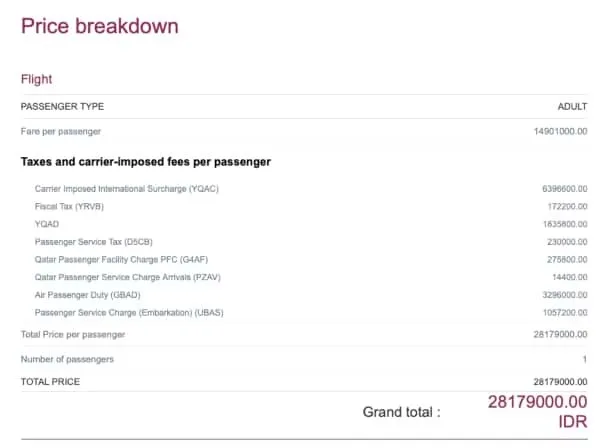
Task: Click the Price breakdown heading
Action: (100, 27)
